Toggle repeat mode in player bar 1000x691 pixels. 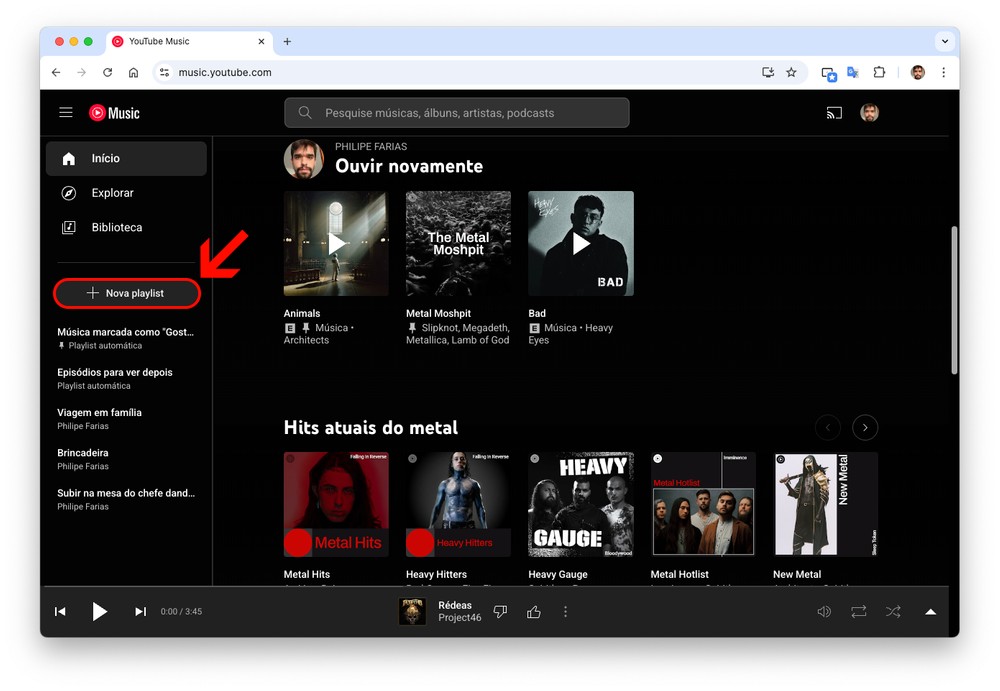[x=859, y=612]
